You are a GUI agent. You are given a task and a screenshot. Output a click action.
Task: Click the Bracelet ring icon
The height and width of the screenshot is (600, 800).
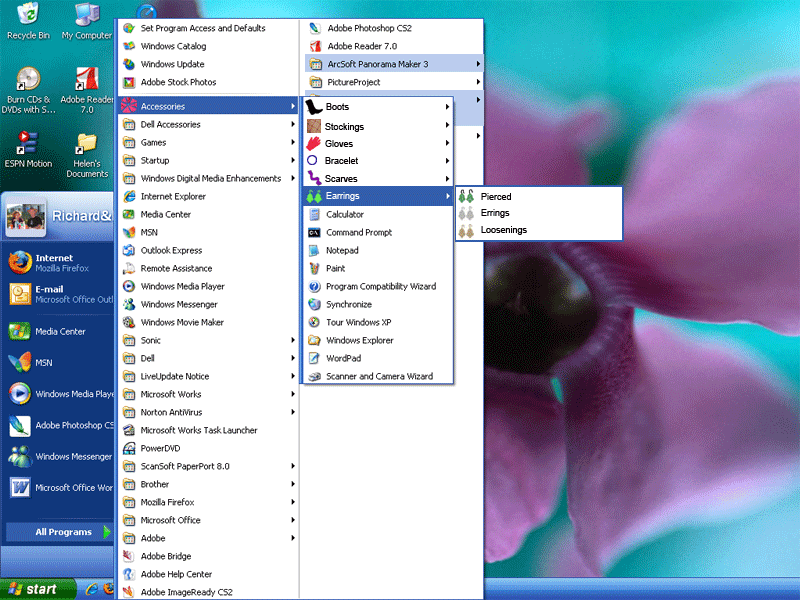(x=312, y=160)
